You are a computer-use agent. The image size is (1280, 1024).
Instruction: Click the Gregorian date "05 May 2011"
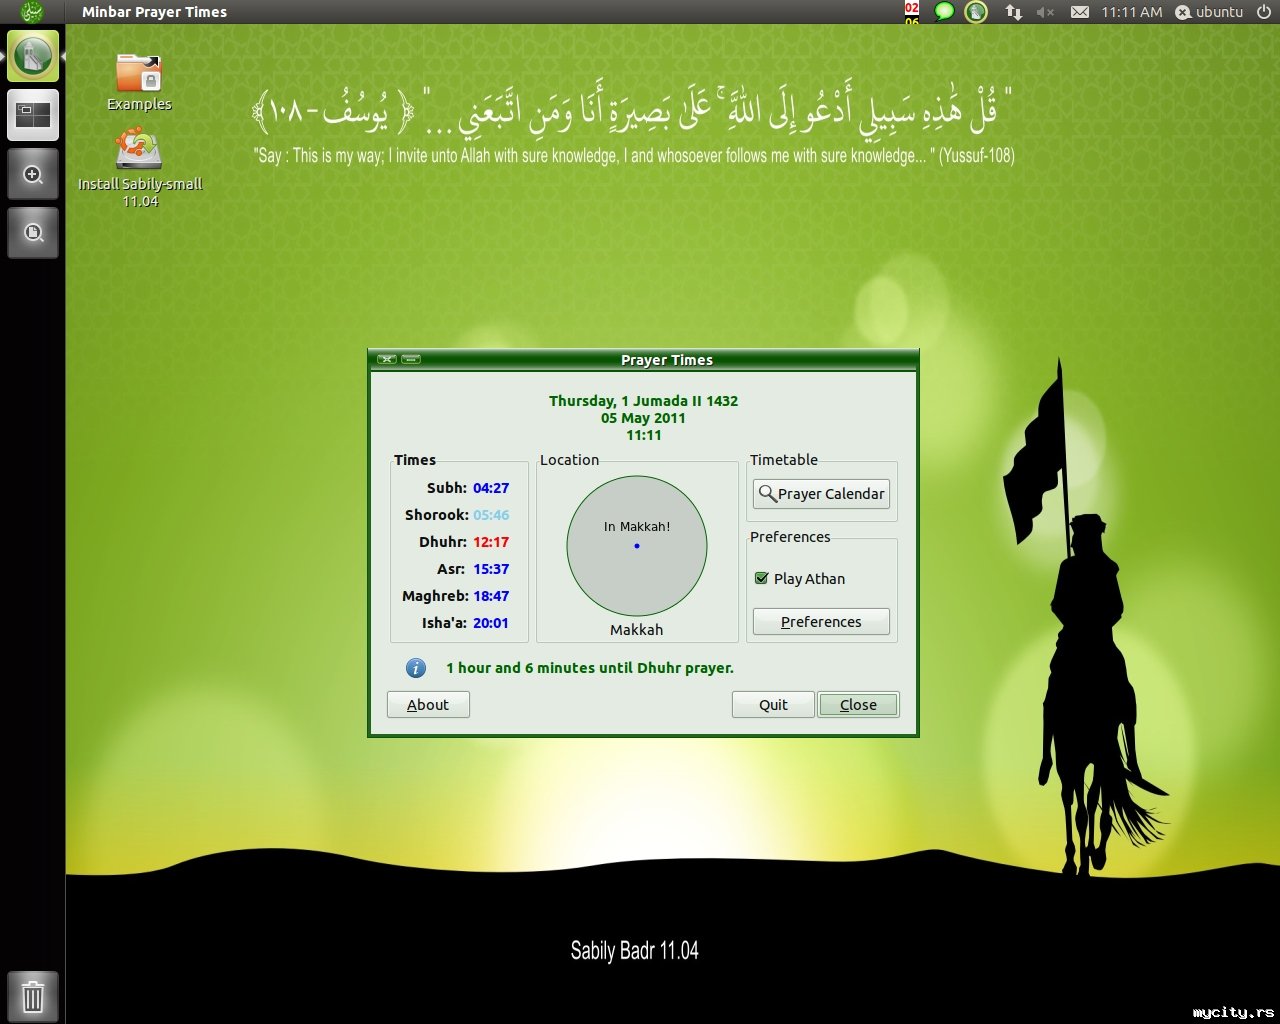tap(643, 418)
